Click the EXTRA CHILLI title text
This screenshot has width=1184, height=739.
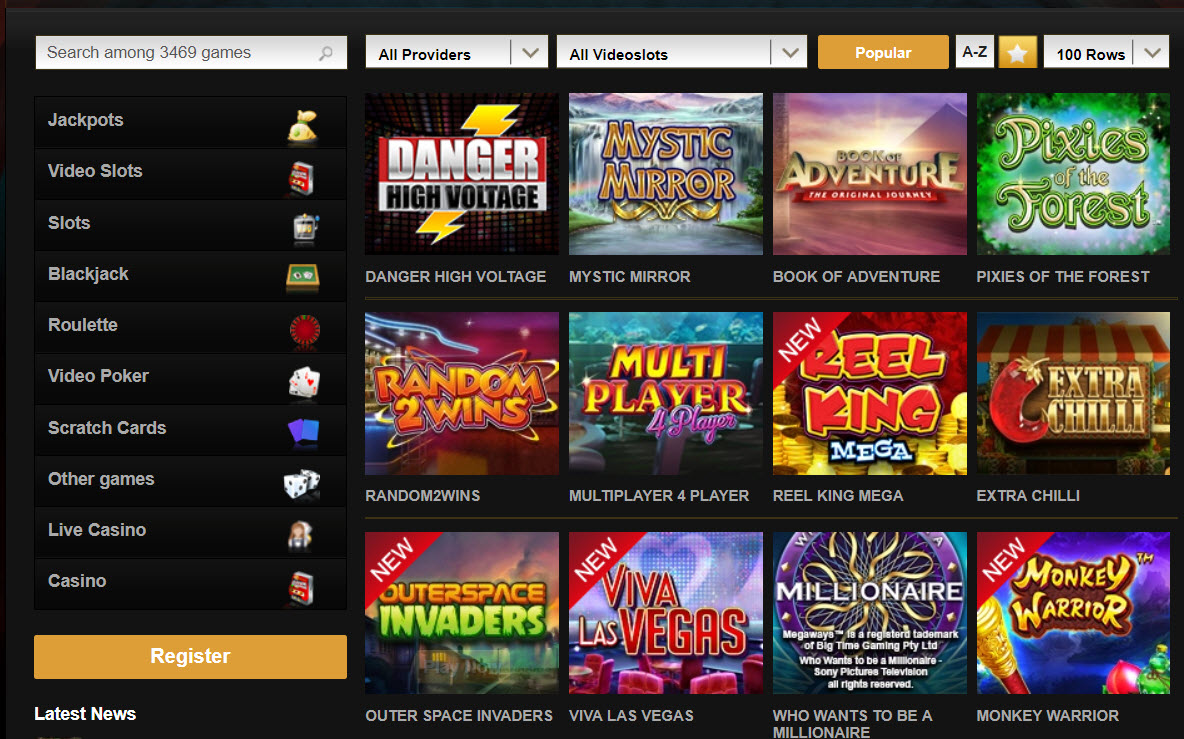(x=1028, y=496)
